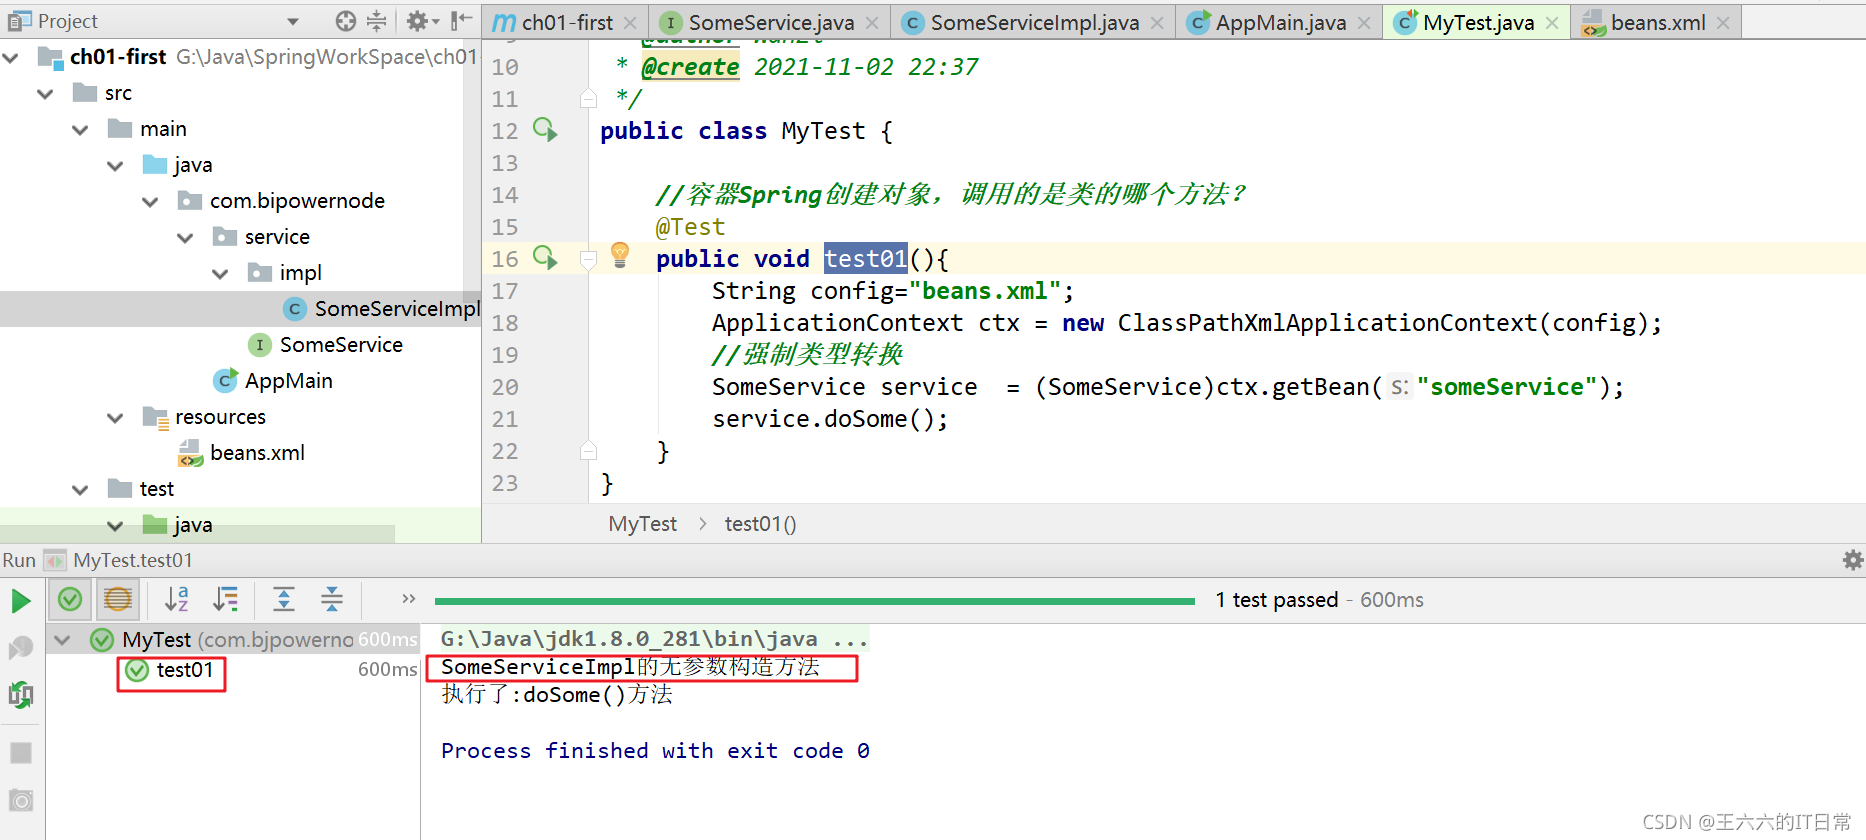1866x840 pixels.
Task: Click the test01 method name in code
Action: (x=865, y=259)
